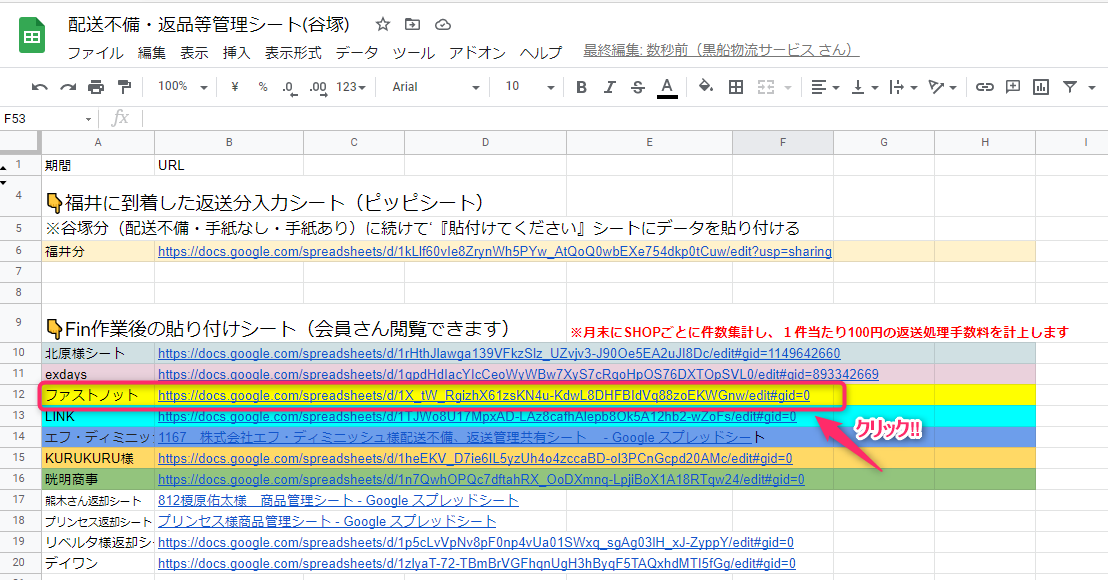This screenshot has width=1108, height=580.
Task: Toggle italic formatting
Action: [609, 87]
